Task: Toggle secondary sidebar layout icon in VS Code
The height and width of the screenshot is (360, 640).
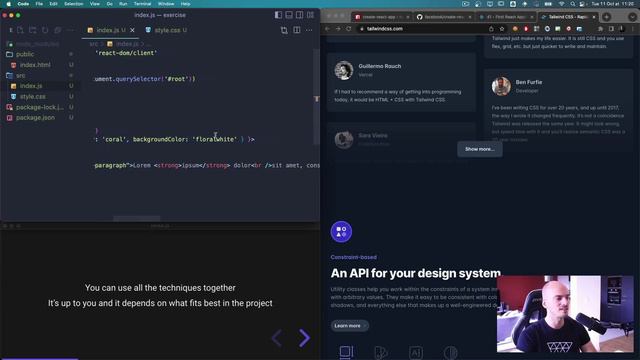Action: (300, 15)
